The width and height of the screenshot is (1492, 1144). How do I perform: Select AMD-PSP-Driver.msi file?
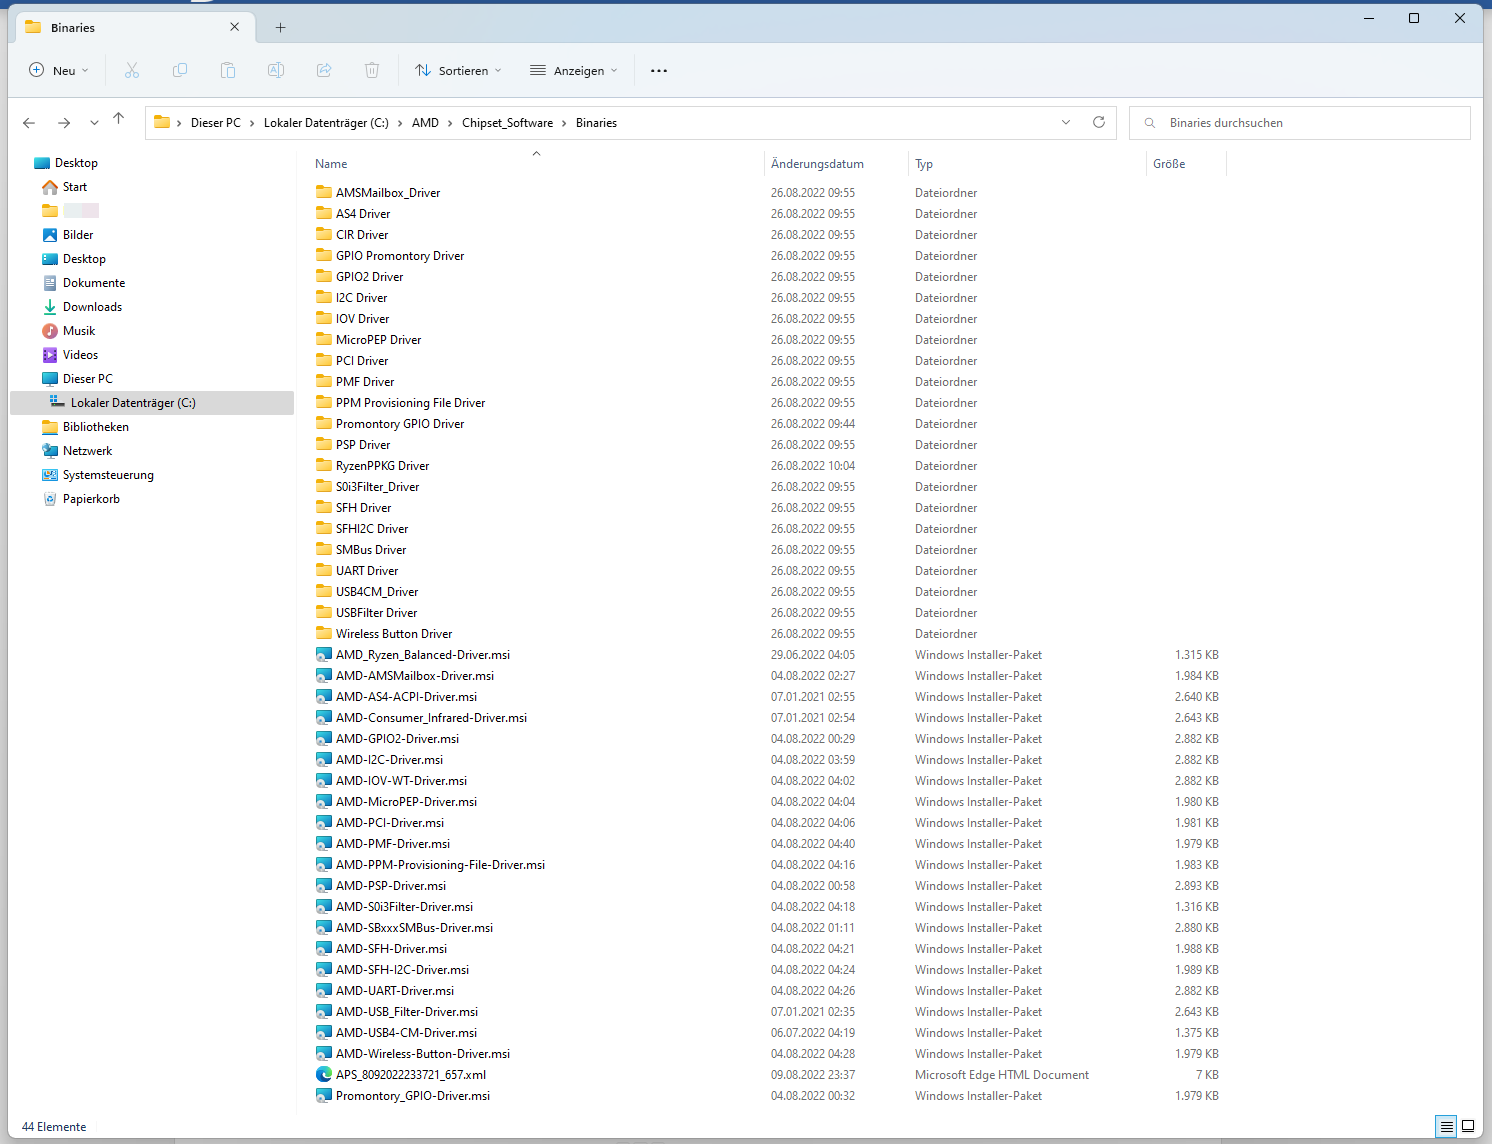click(391, 886)
